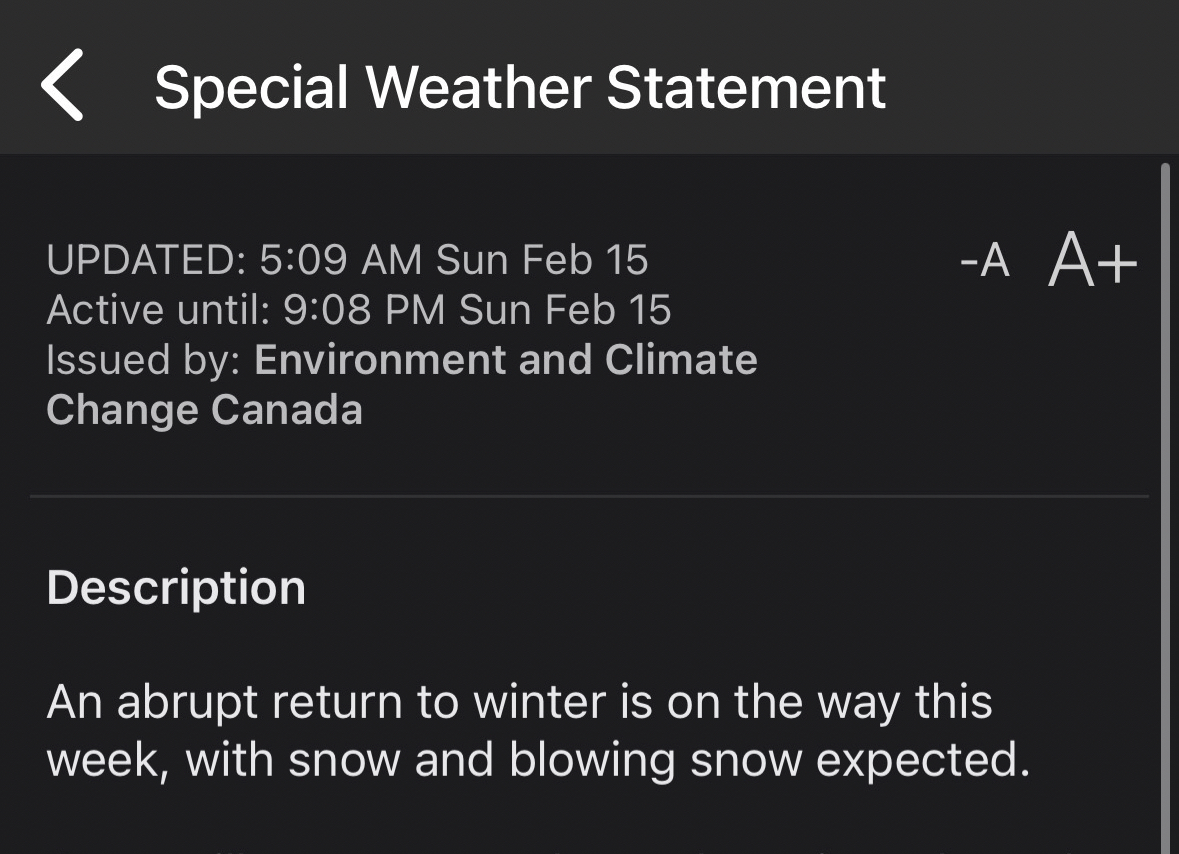Go back using the left arrow
The height and width of the screenshot is (854, 1179).
click(63, 86)
